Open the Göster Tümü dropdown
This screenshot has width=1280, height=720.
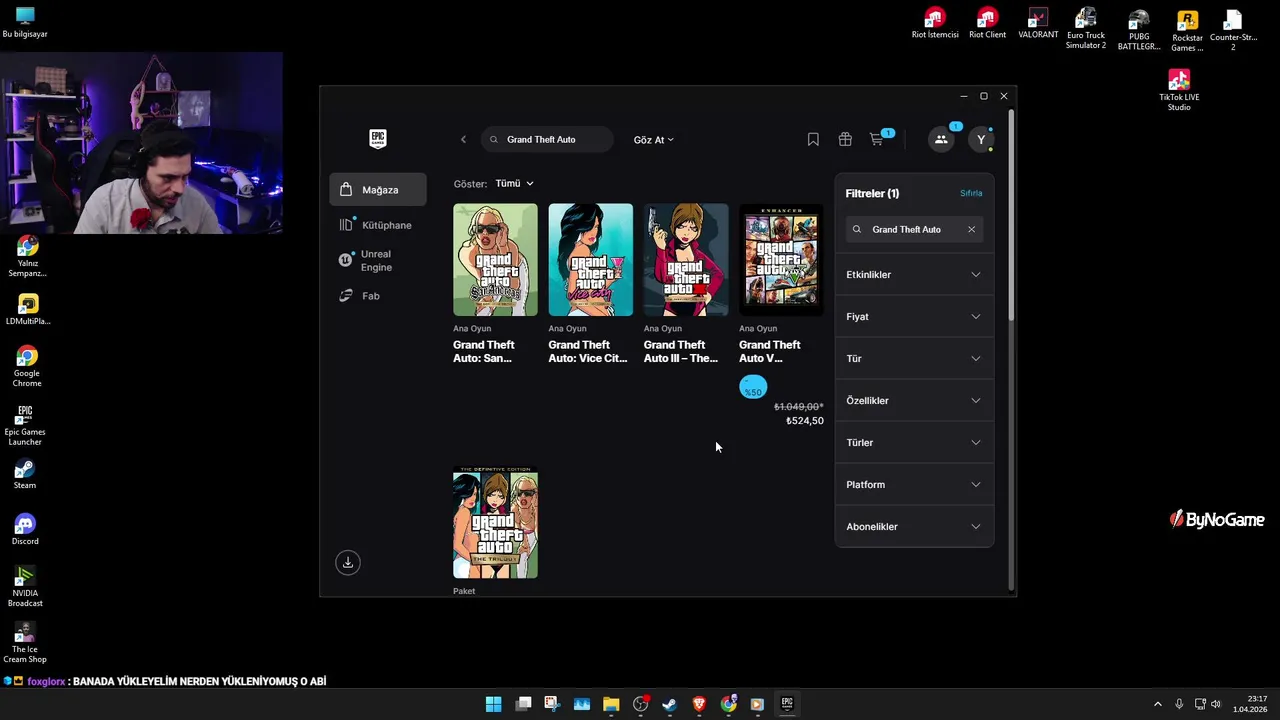coord(515,184)
